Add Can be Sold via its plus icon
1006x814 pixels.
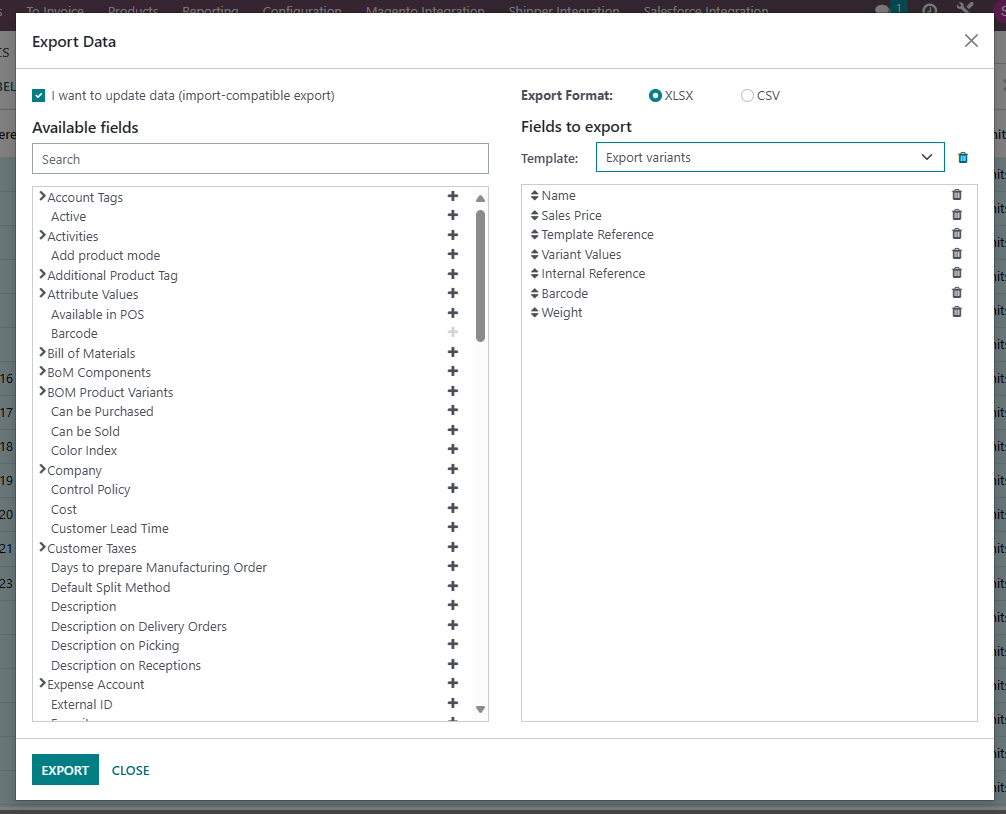click(x=452, y=429)
